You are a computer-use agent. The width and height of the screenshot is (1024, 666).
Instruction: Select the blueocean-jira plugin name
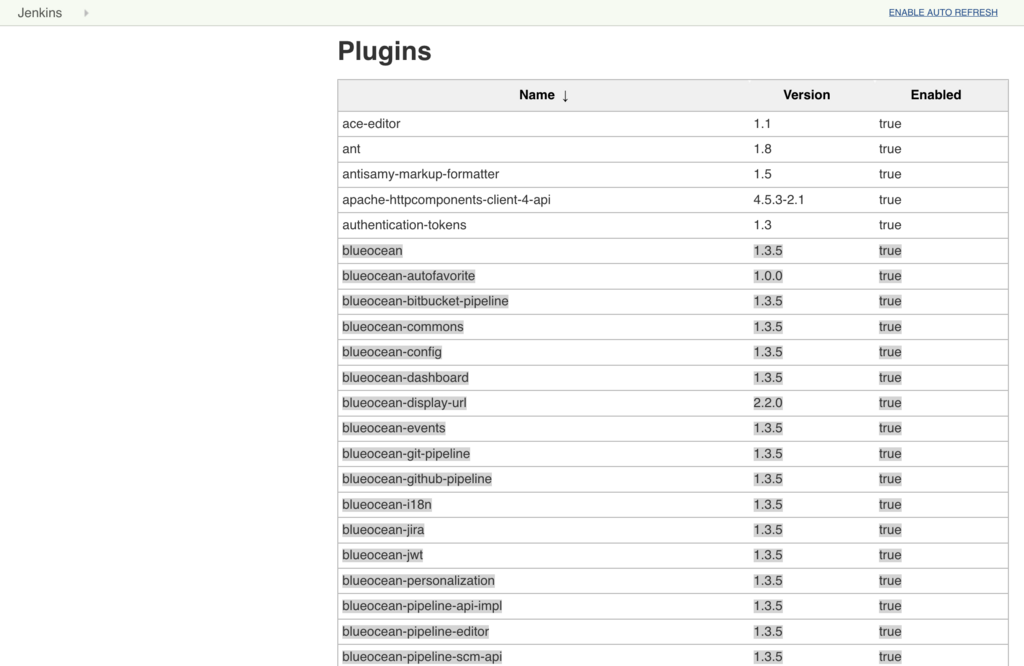pos(383,530)
